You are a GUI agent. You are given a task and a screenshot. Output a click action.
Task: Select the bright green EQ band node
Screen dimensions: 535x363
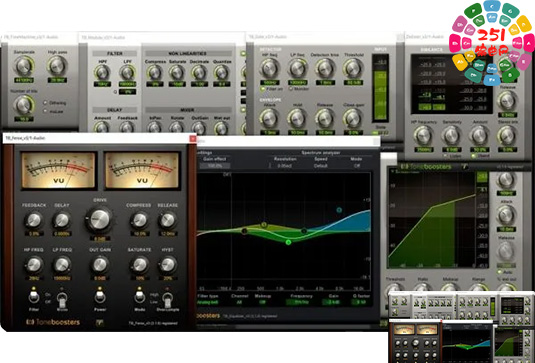tap(288, 242)
